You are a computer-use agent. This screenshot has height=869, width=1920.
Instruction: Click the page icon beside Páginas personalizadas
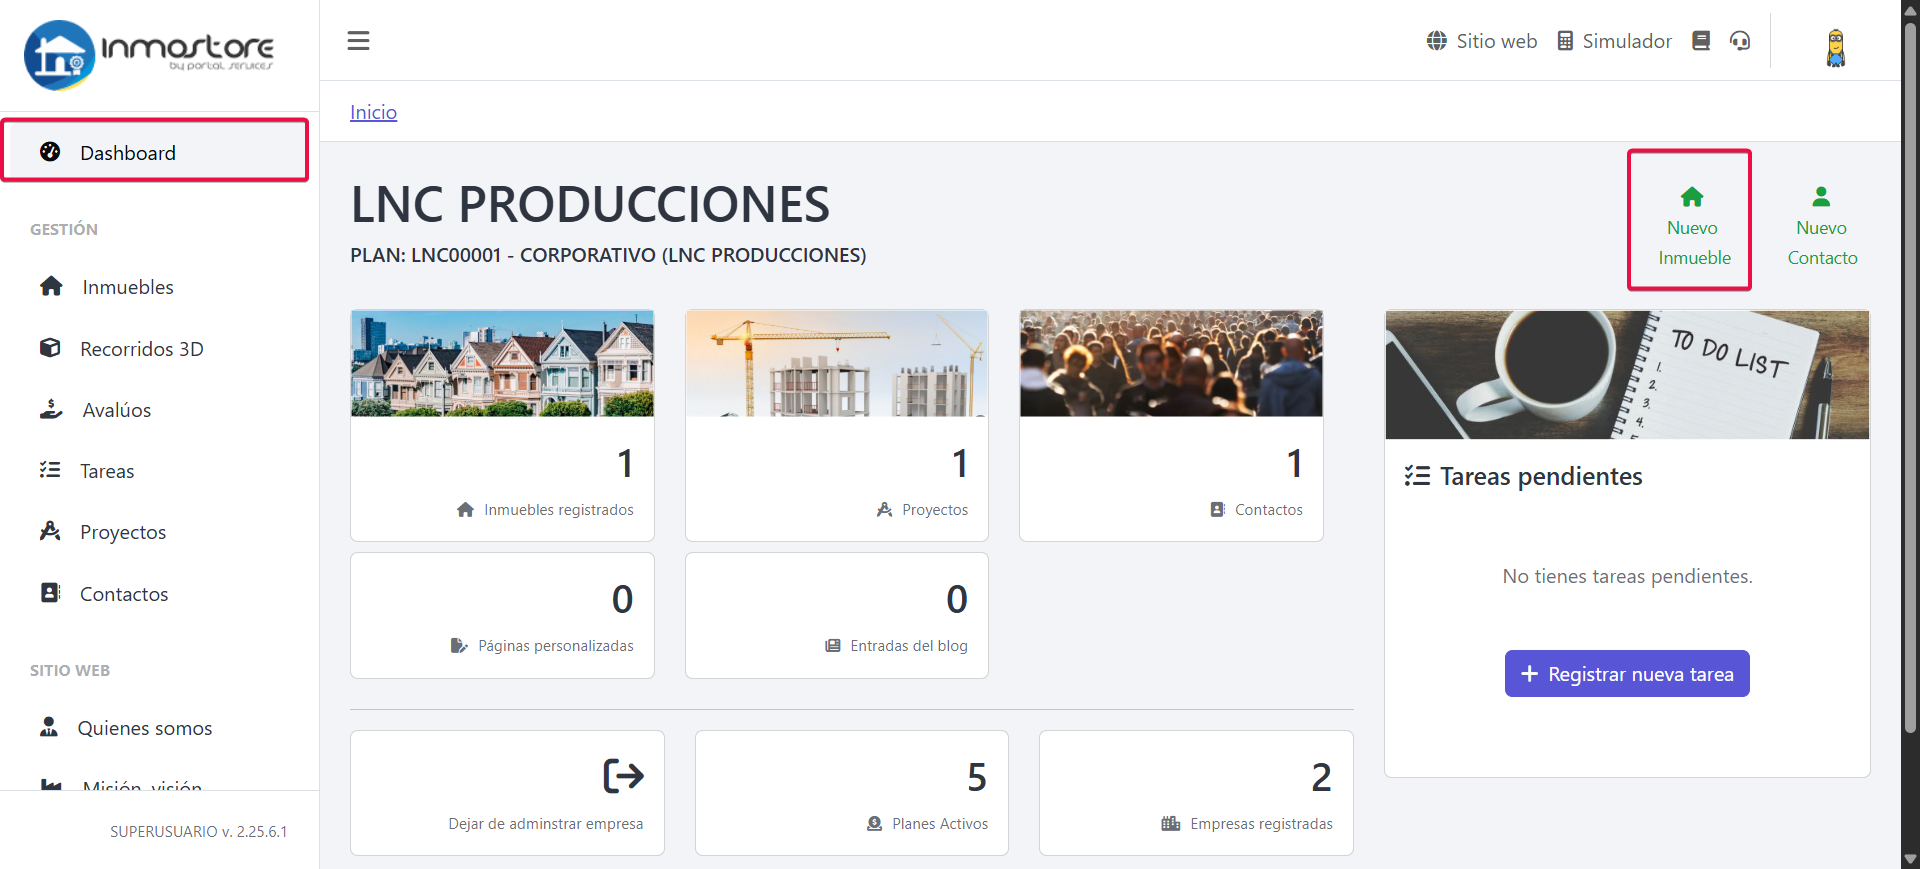point(459,646)
